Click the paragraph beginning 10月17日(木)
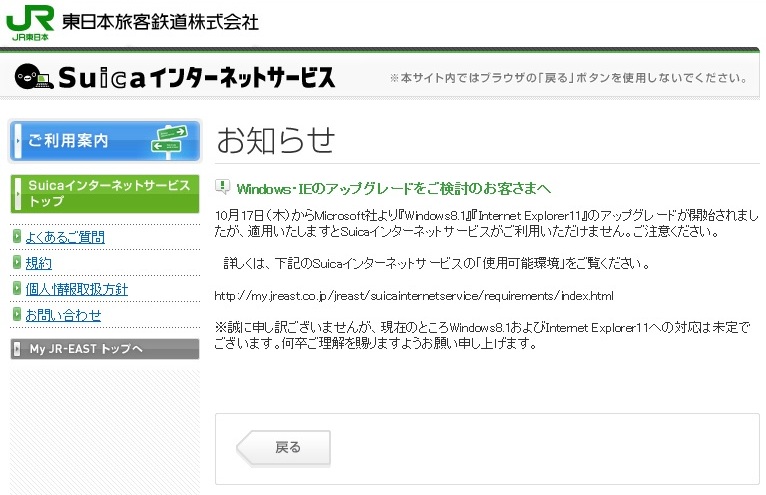The image size is (766, 495). (487, 223)
